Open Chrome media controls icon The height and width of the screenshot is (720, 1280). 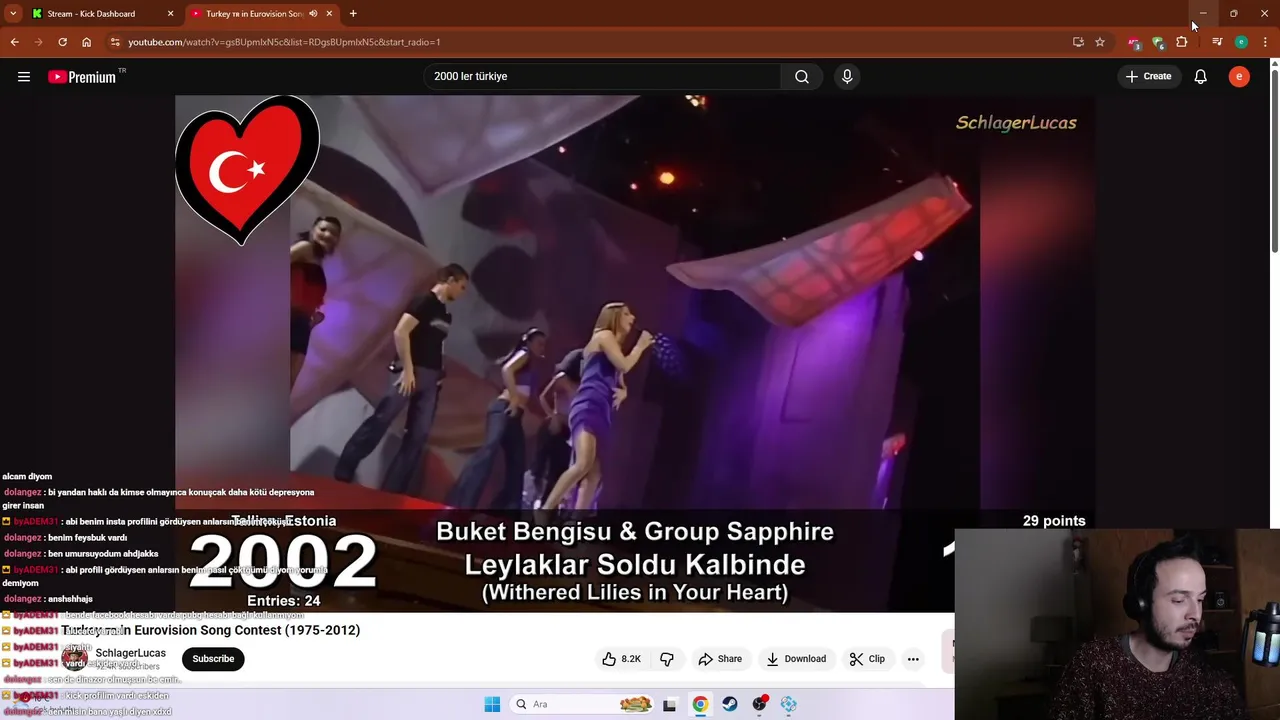click(1217, 42)
